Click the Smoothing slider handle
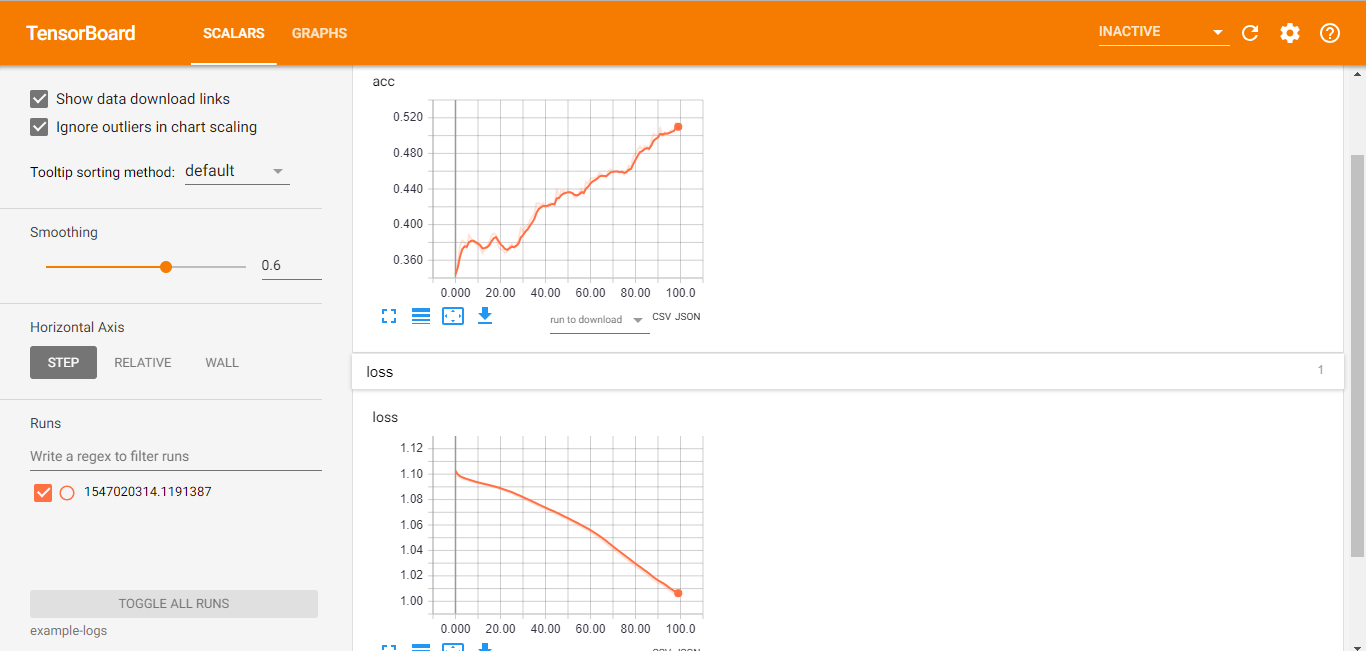Screen dimensions: 1366x651 [x=166, y=267]
